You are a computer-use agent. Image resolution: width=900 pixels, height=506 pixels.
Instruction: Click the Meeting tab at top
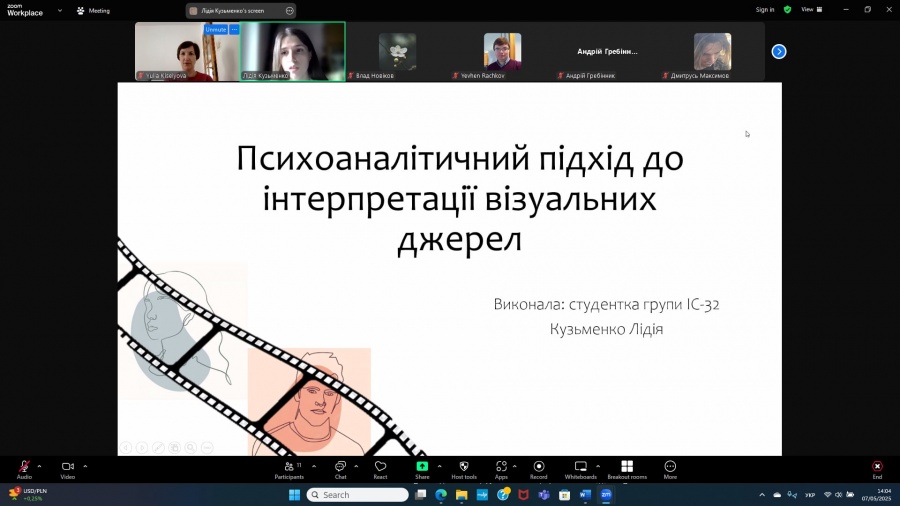tap(93, 10)
